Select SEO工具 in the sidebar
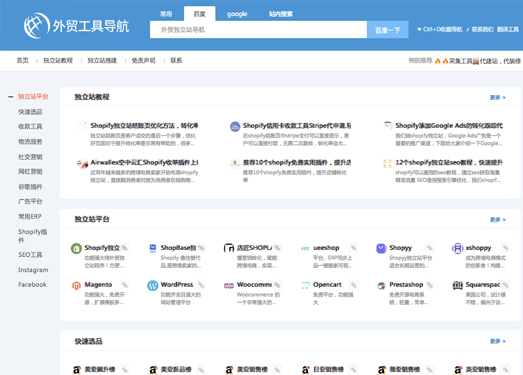This screenshot has height=375, width=523. (x=30, y=255)
